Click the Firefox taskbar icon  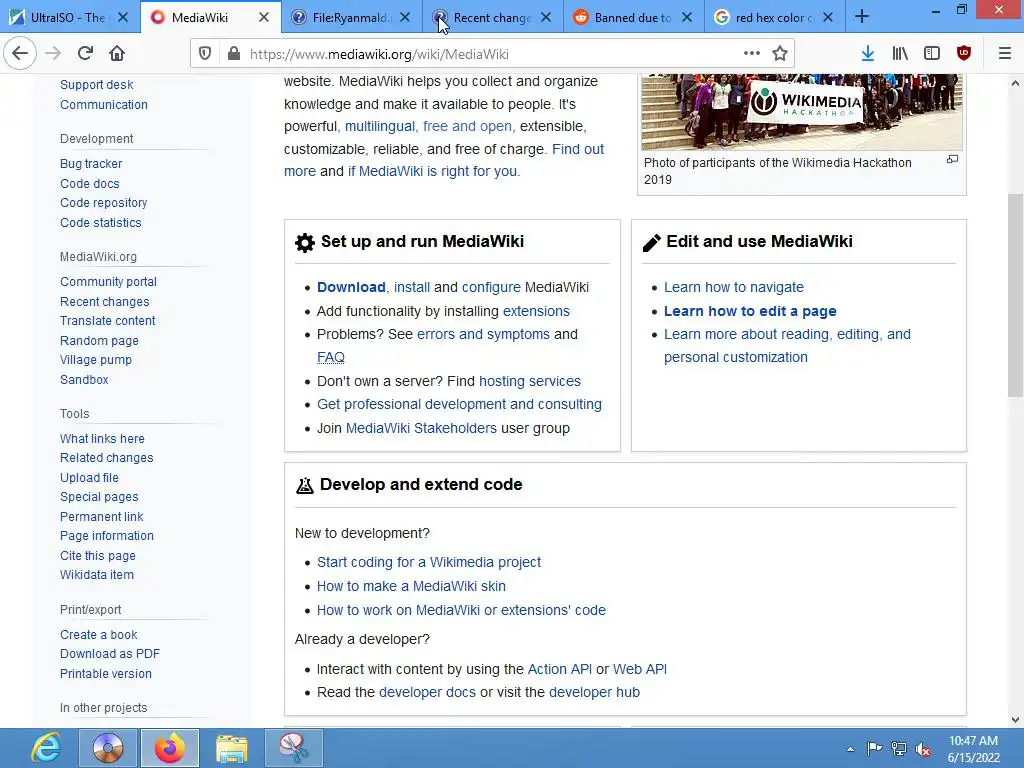pyautogui.click(x=170, y=748)
